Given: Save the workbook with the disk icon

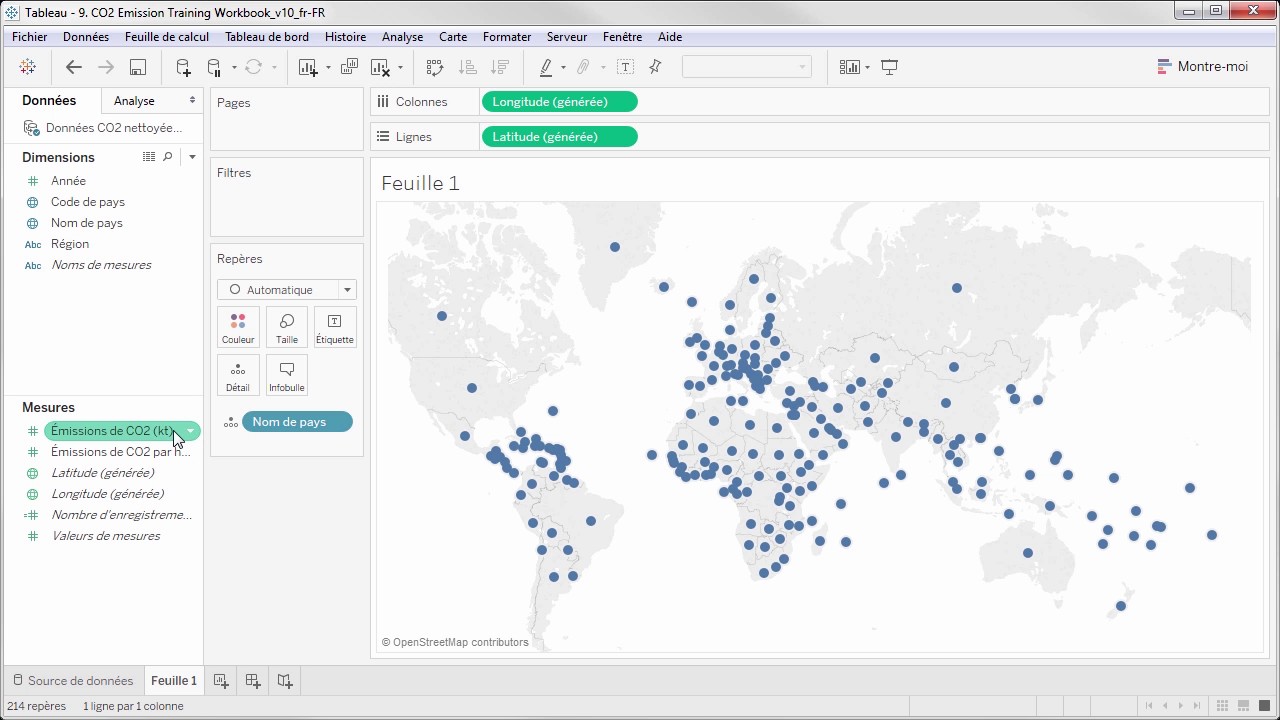Looking at the screenshot, I should pyautogui.click(x=138, y=67).
